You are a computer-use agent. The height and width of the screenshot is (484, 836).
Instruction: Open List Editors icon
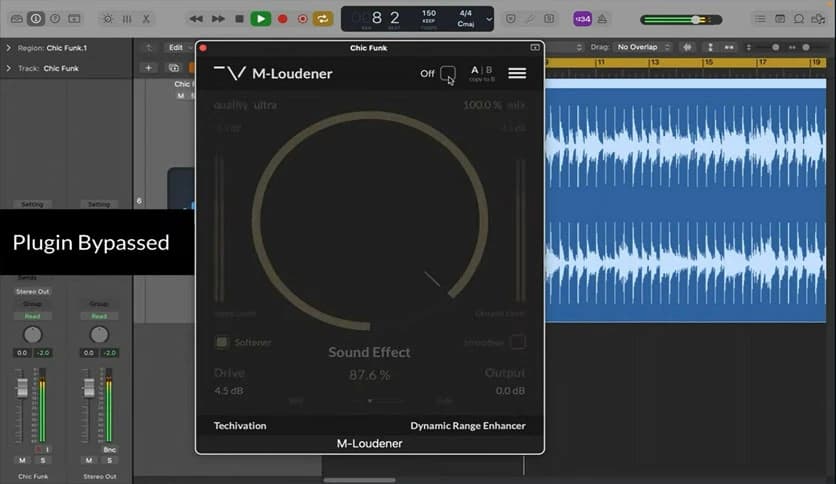click(760, 19)
